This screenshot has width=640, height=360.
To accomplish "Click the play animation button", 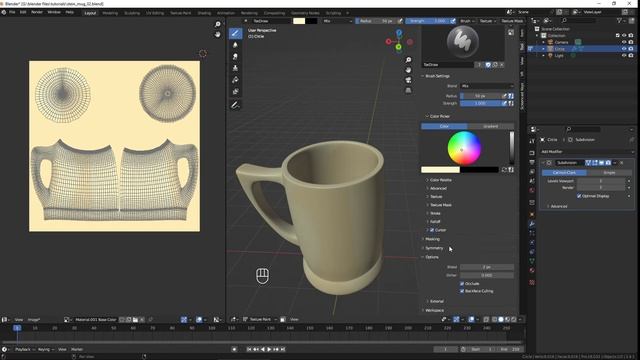I will point(269,349).
